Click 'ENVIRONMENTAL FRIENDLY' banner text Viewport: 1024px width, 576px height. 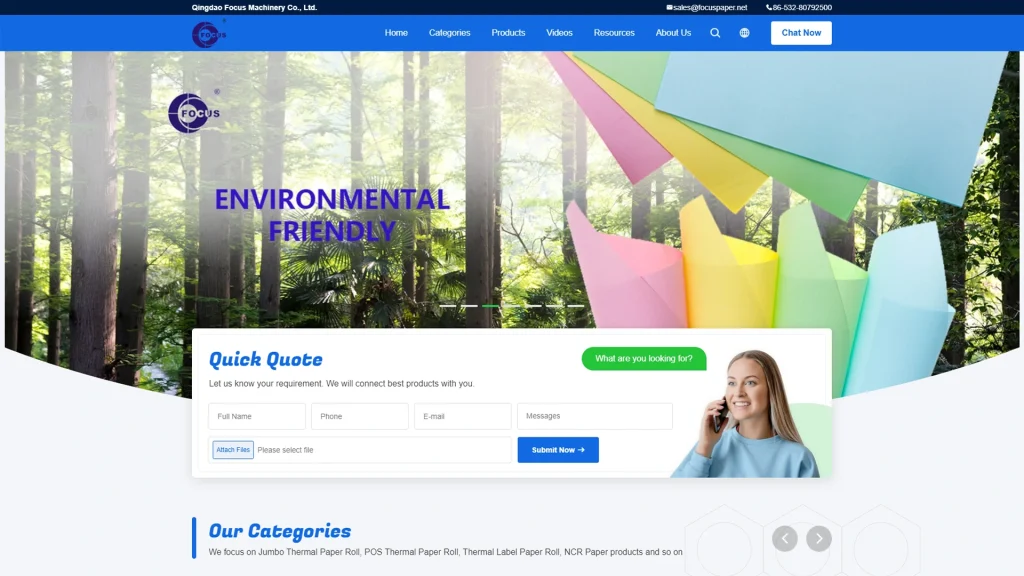332,215
